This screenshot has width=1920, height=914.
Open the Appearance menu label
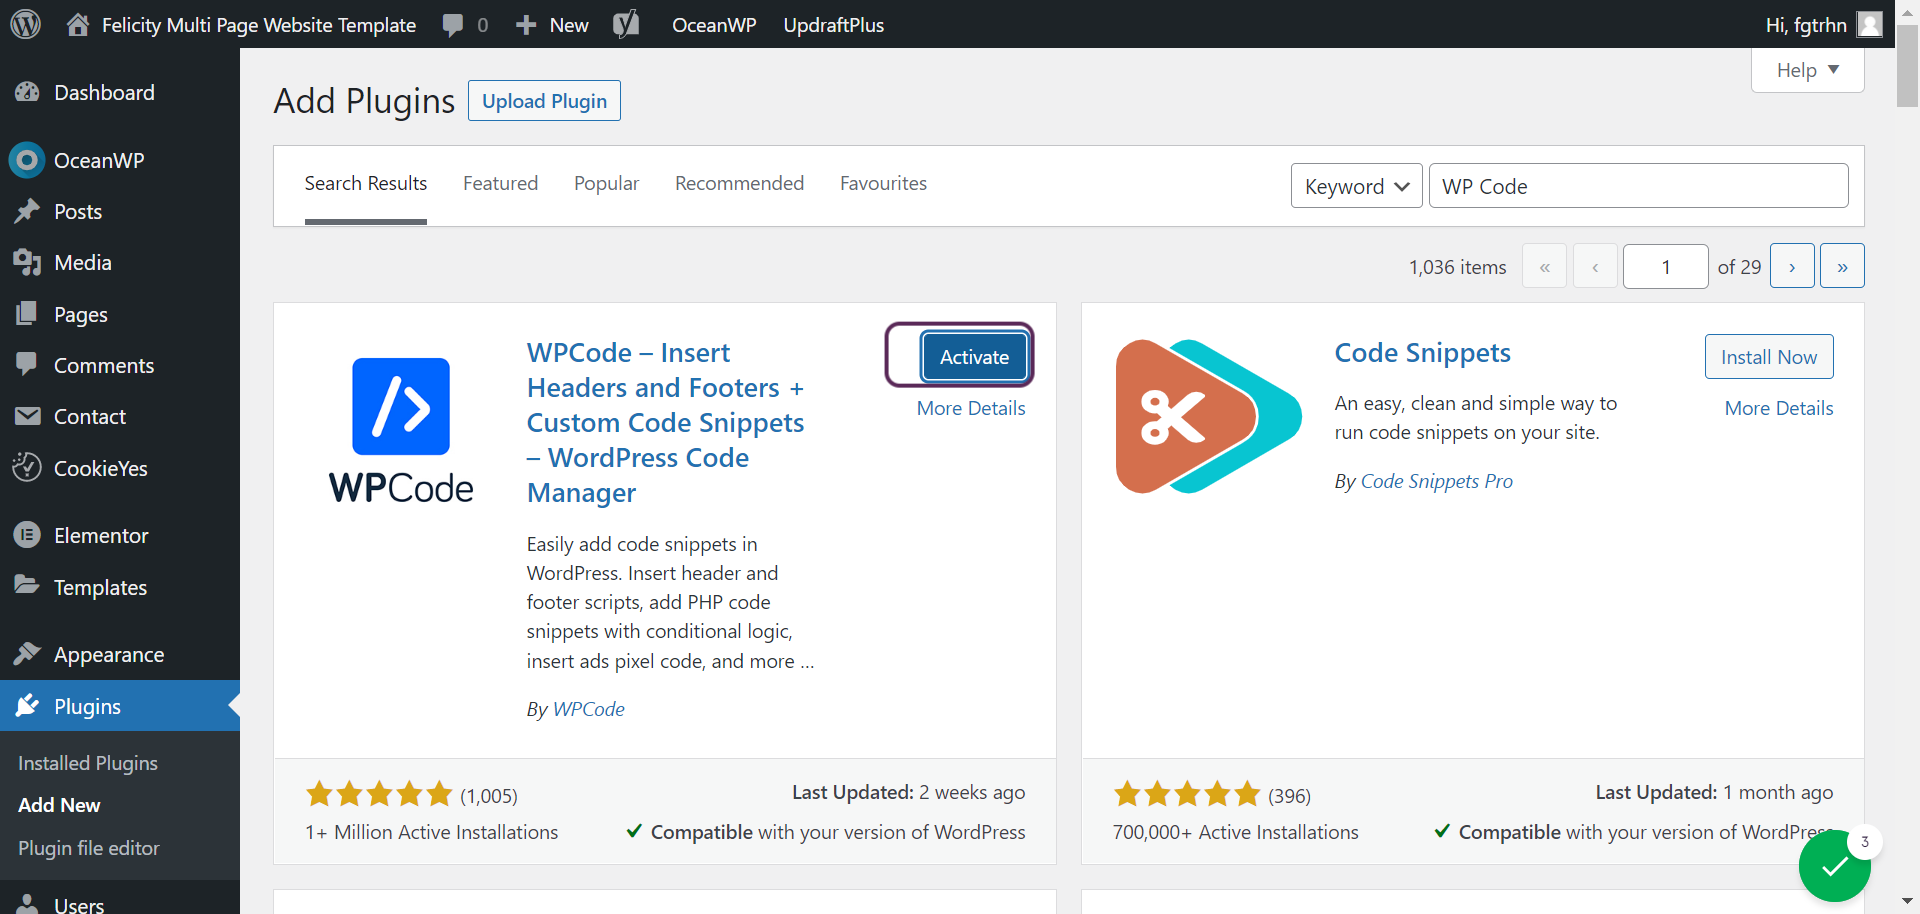coord(109,655)
